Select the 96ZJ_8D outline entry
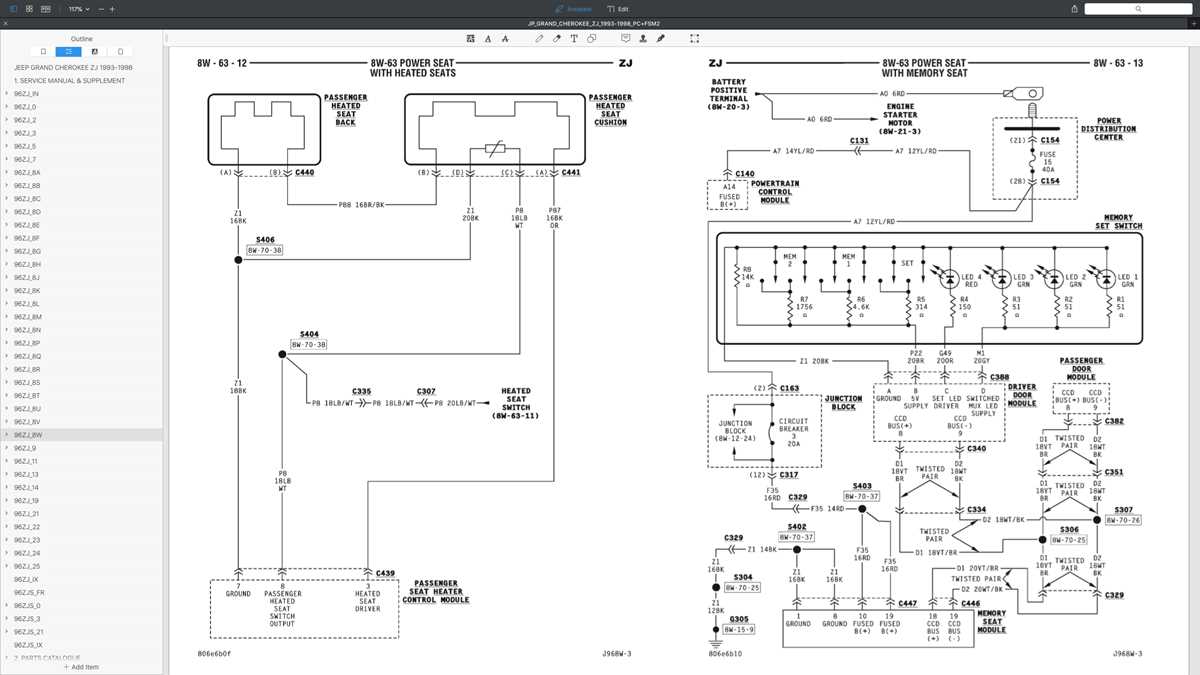 click(x=27, y=212)
